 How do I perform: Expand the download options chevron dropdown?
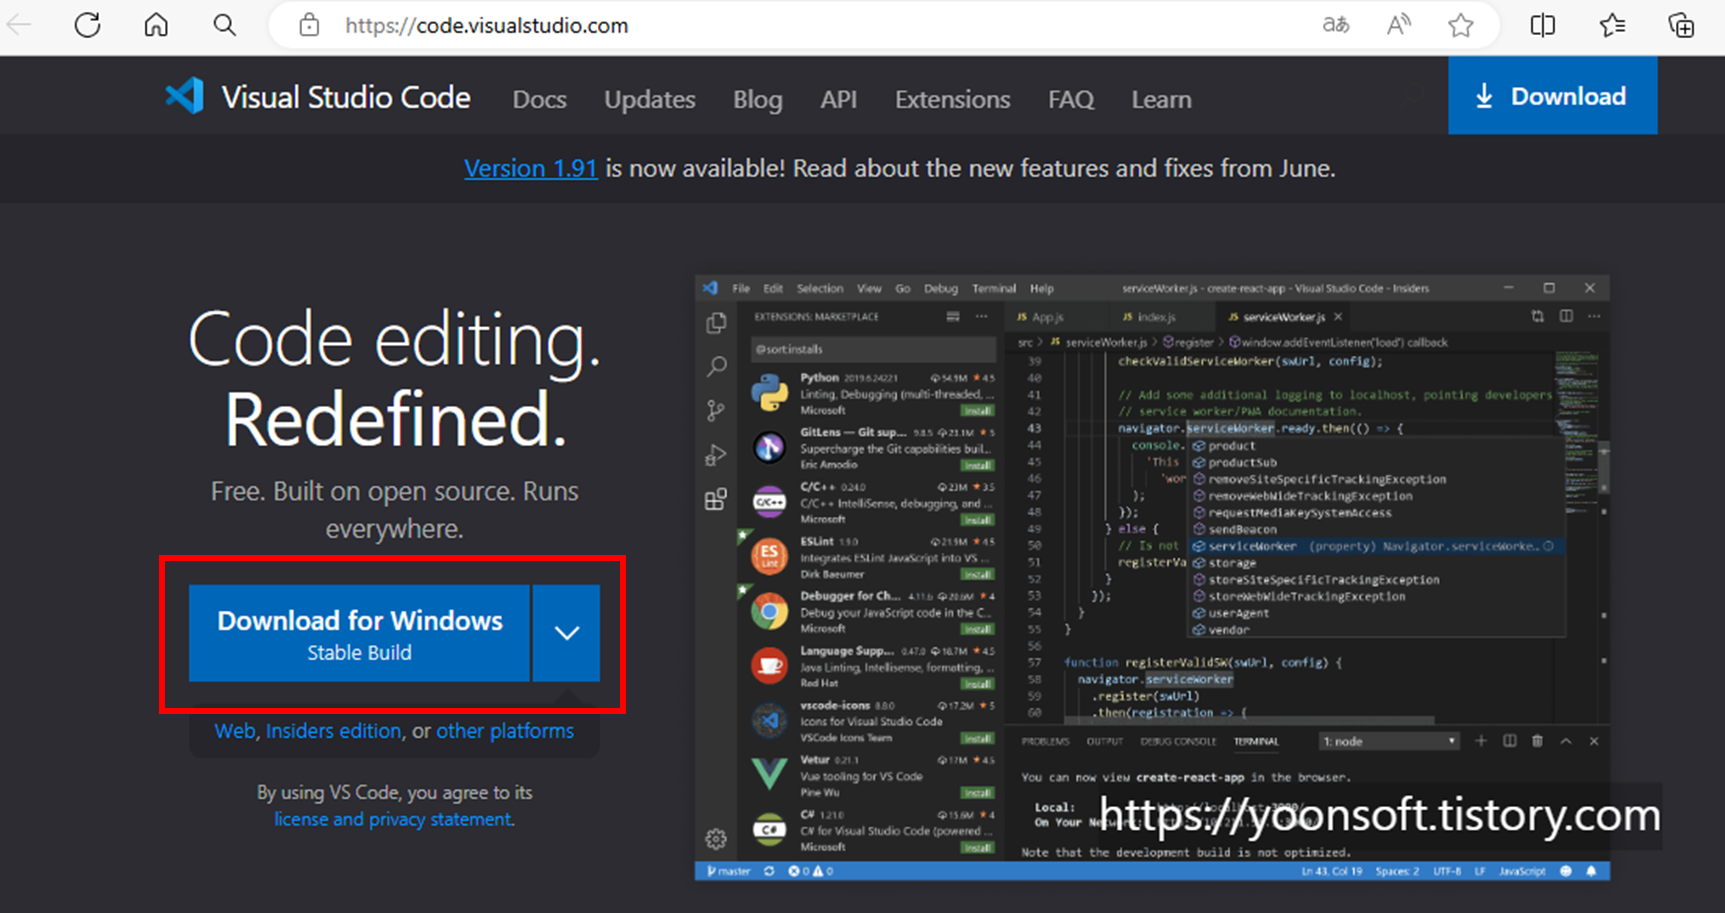coord(567,633)
